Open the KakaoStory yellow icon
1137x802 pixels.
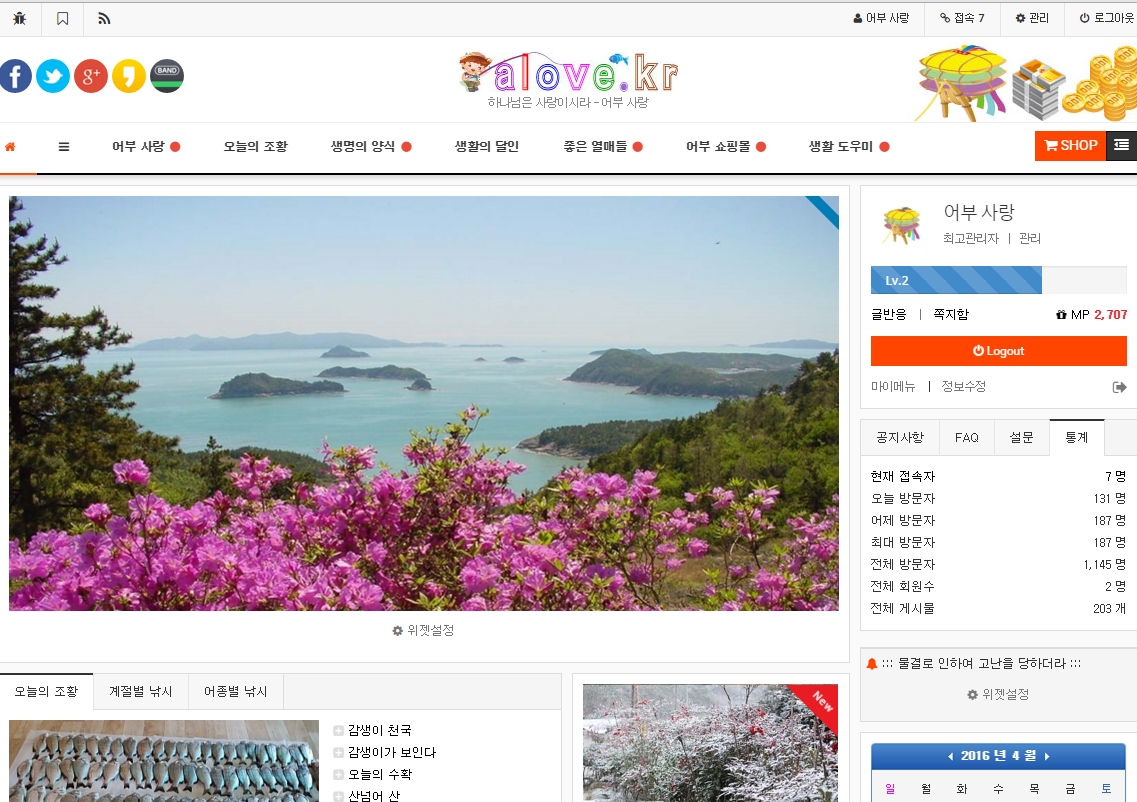coord(128,76)
